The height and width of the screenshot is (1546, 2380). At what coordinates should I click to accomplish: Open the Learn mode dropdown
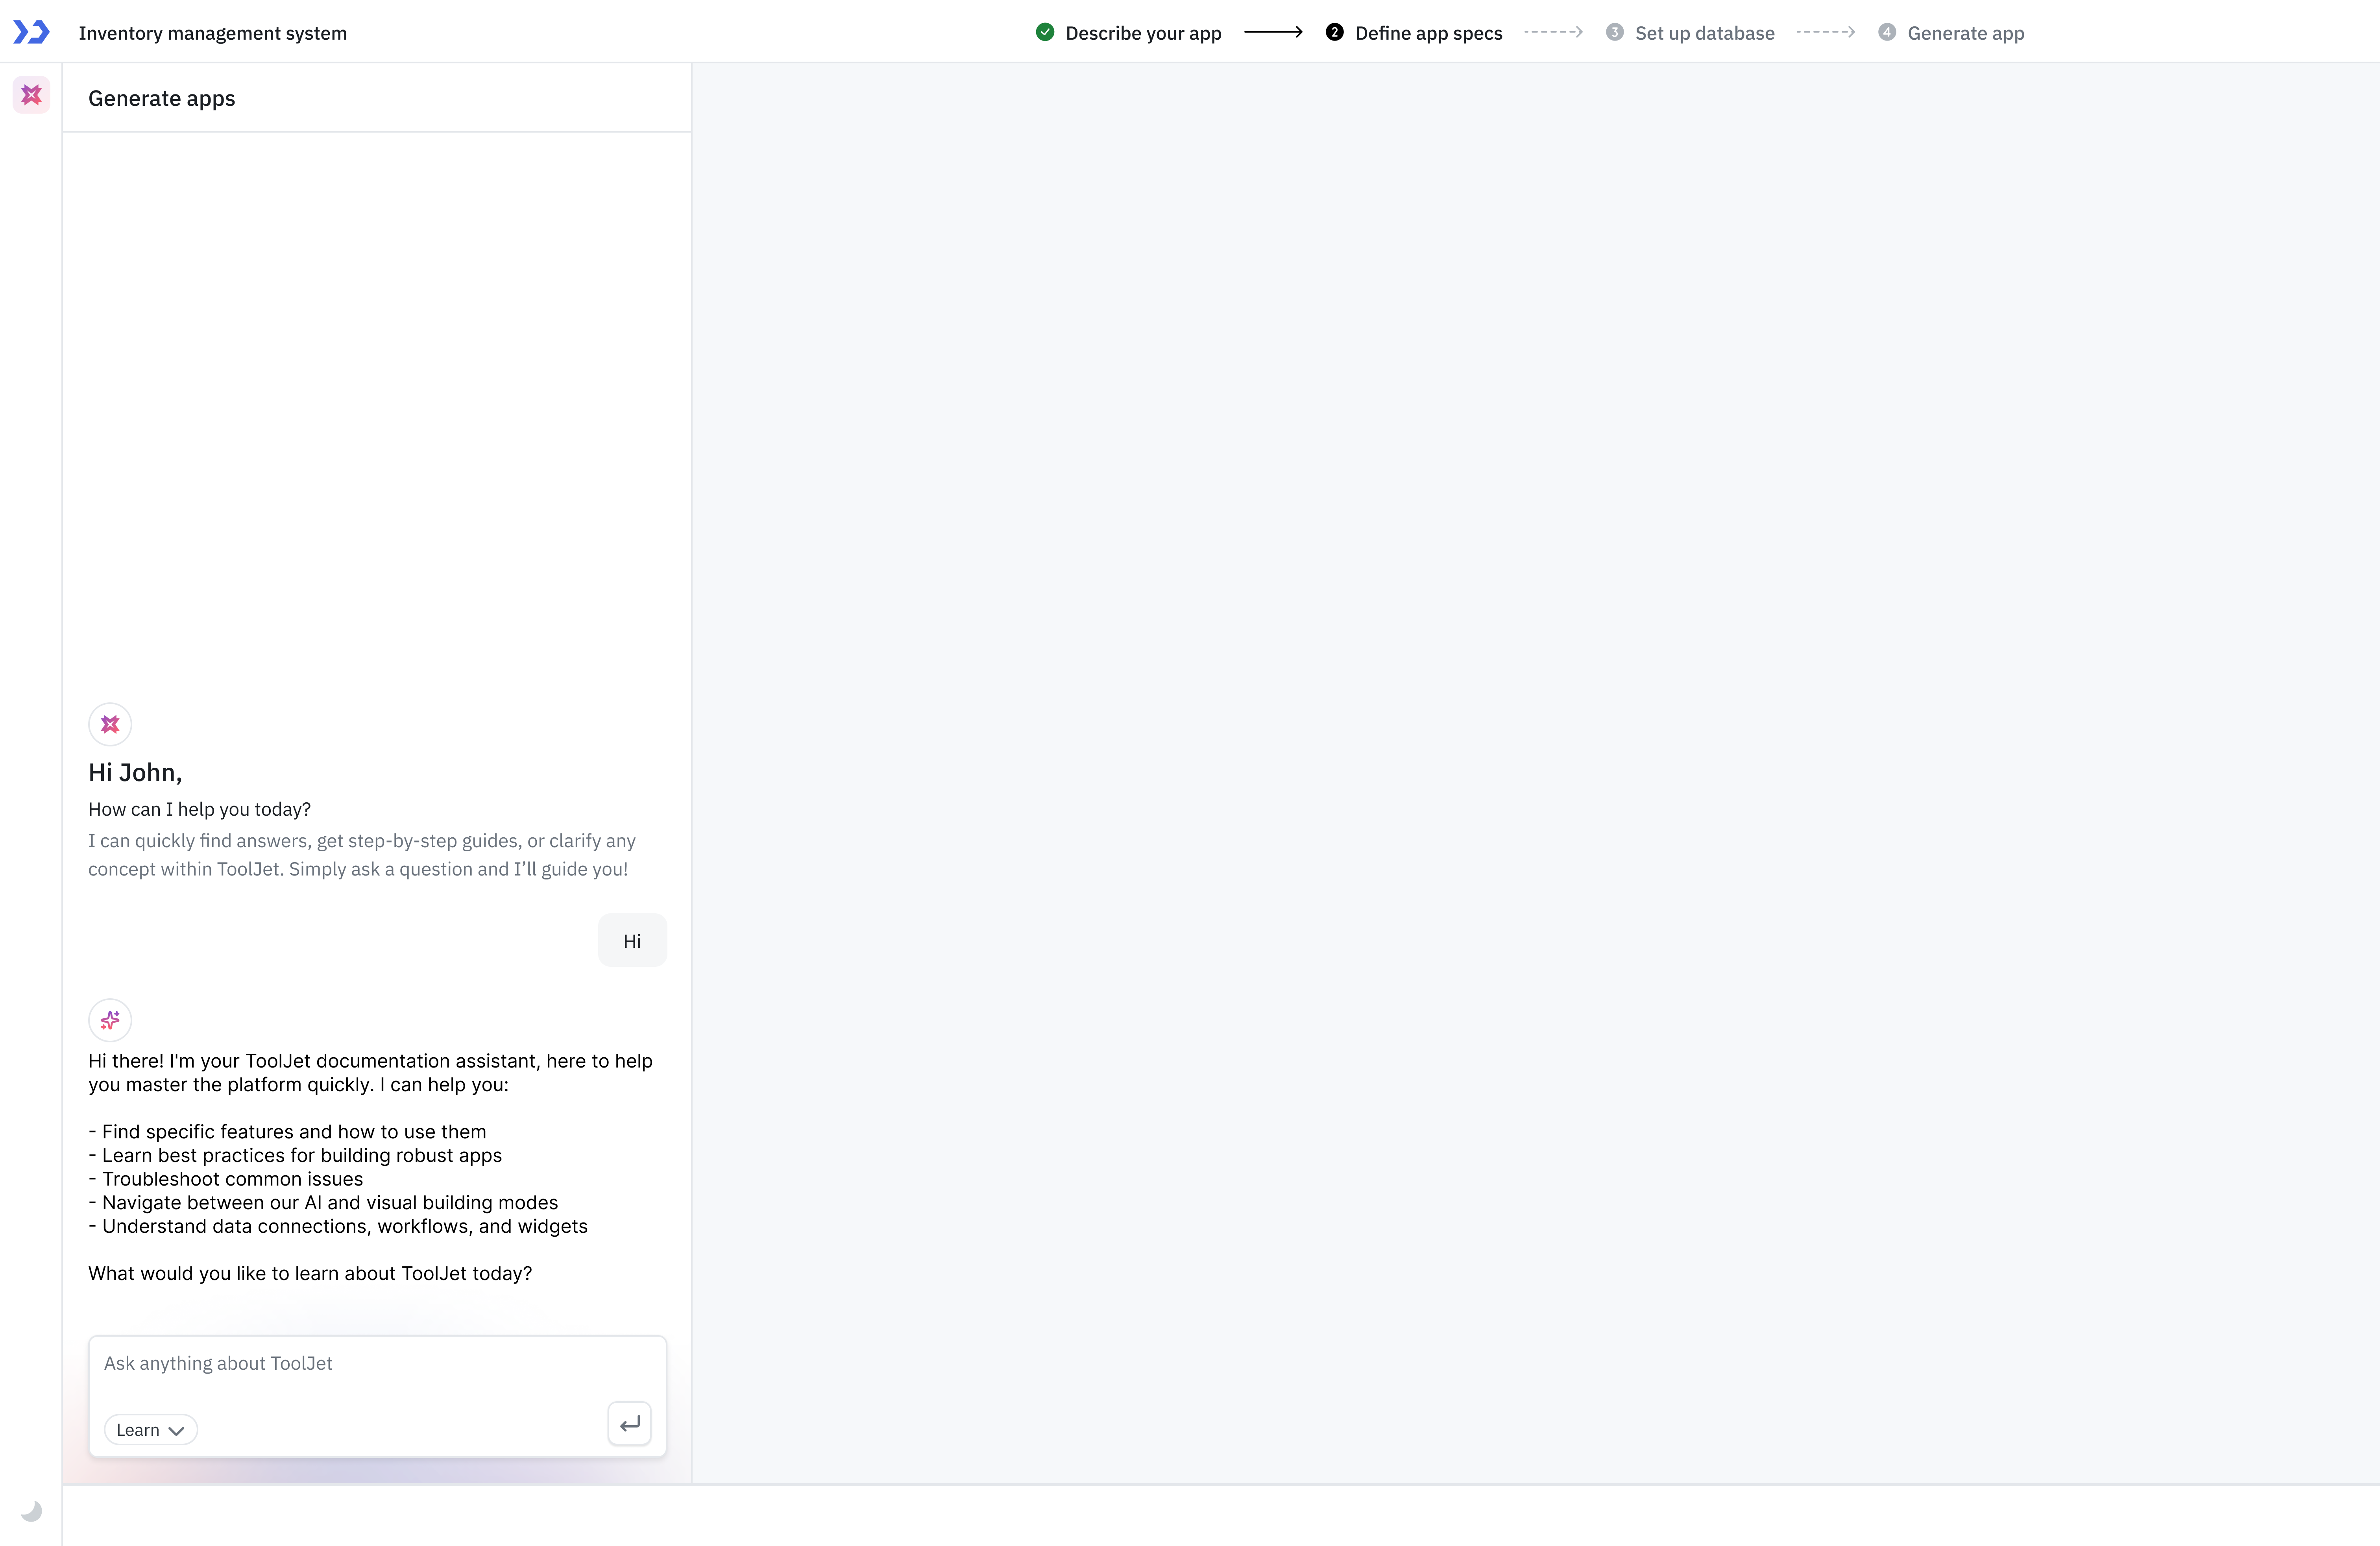[x=150, y=1429]
